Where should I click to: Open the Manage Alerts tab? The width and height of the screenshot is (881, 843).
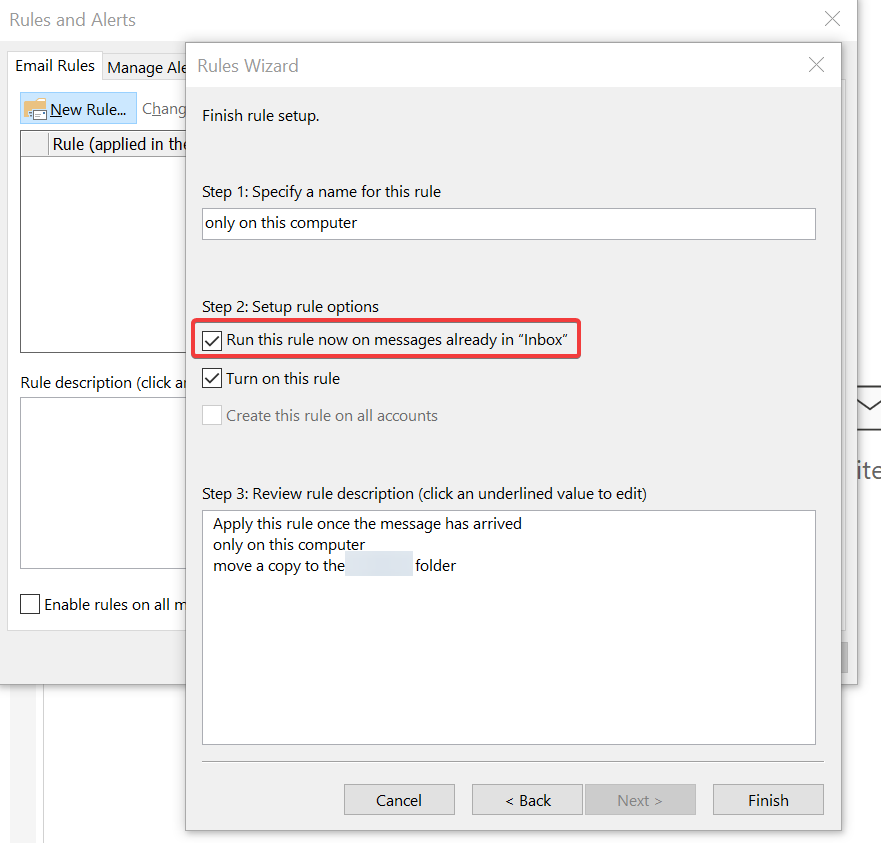[x=146, y=68]
